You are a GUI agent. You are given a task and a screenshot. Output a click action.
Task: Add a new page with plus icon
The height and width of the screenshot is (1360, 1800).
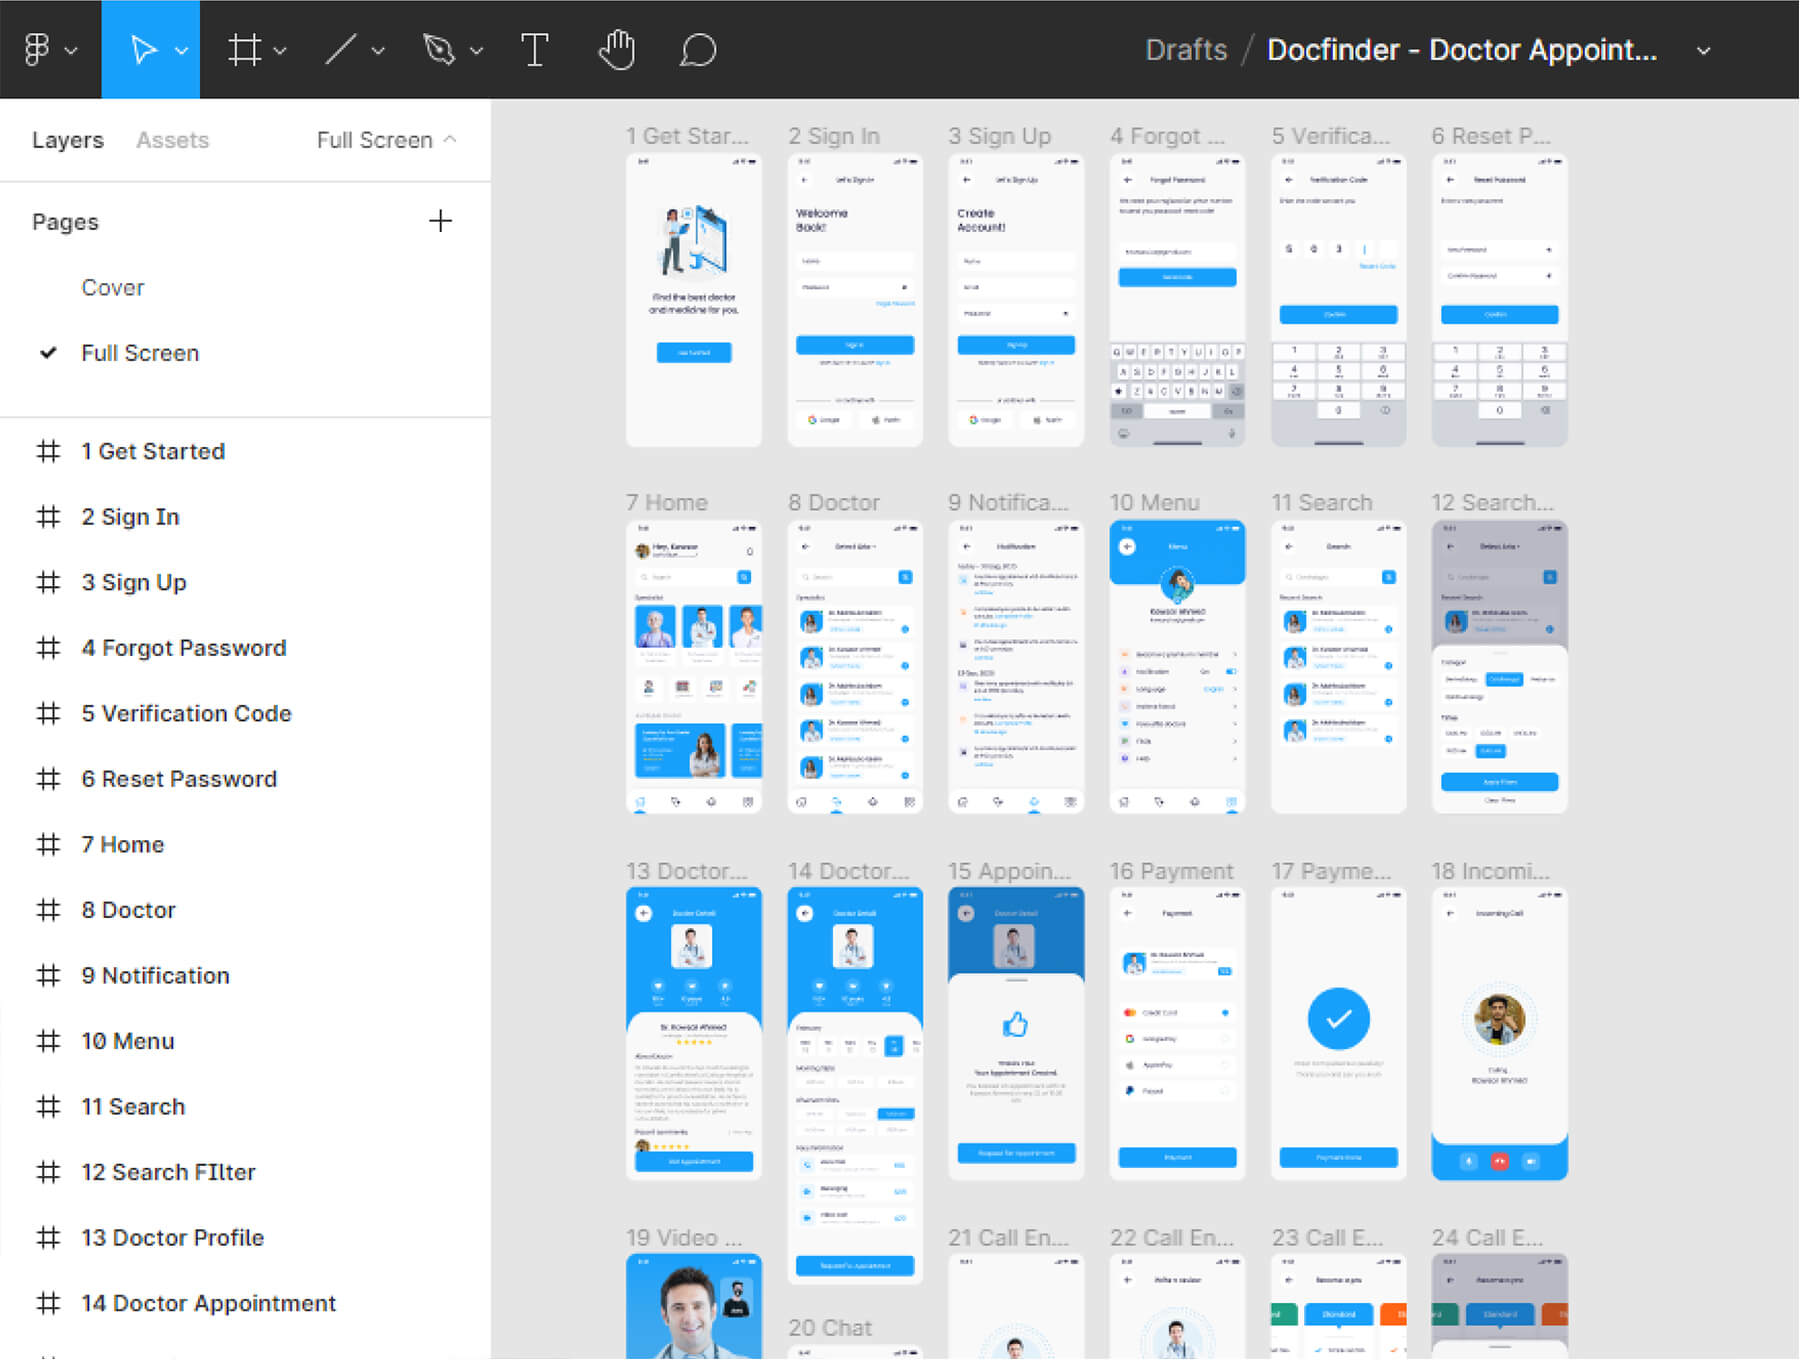coord(440,221)
